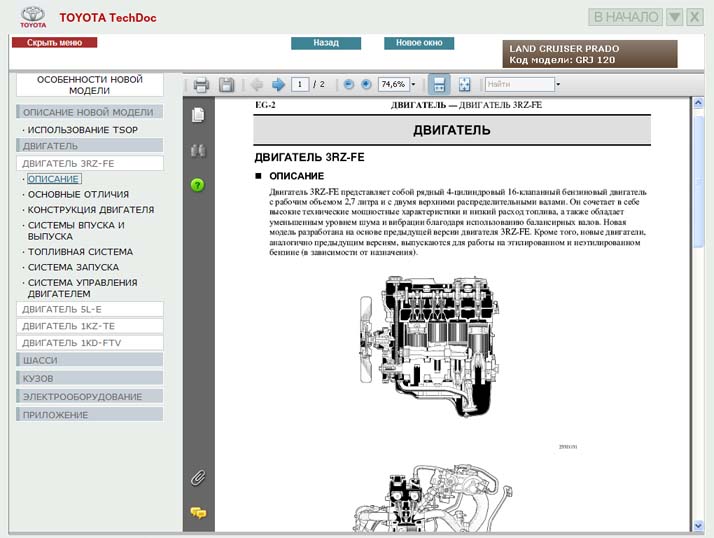
Task: Click the Назад button
Action: coord(326,43)
